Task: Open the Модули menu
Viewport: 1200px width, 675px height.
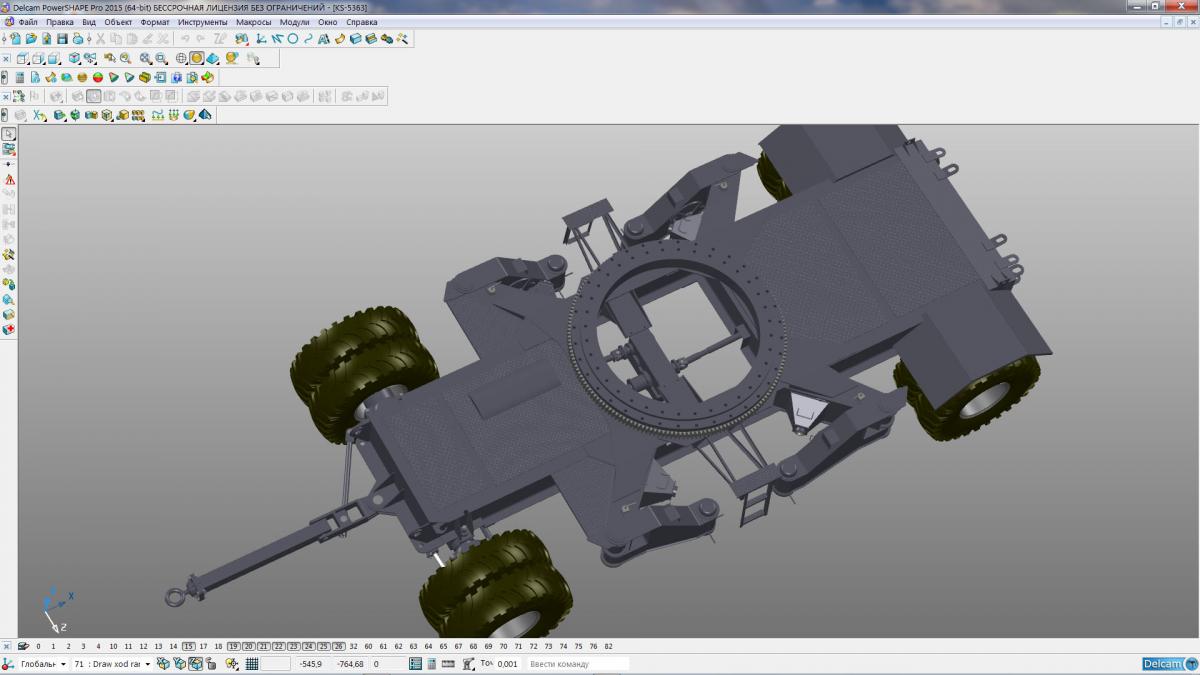Action: 294,22
